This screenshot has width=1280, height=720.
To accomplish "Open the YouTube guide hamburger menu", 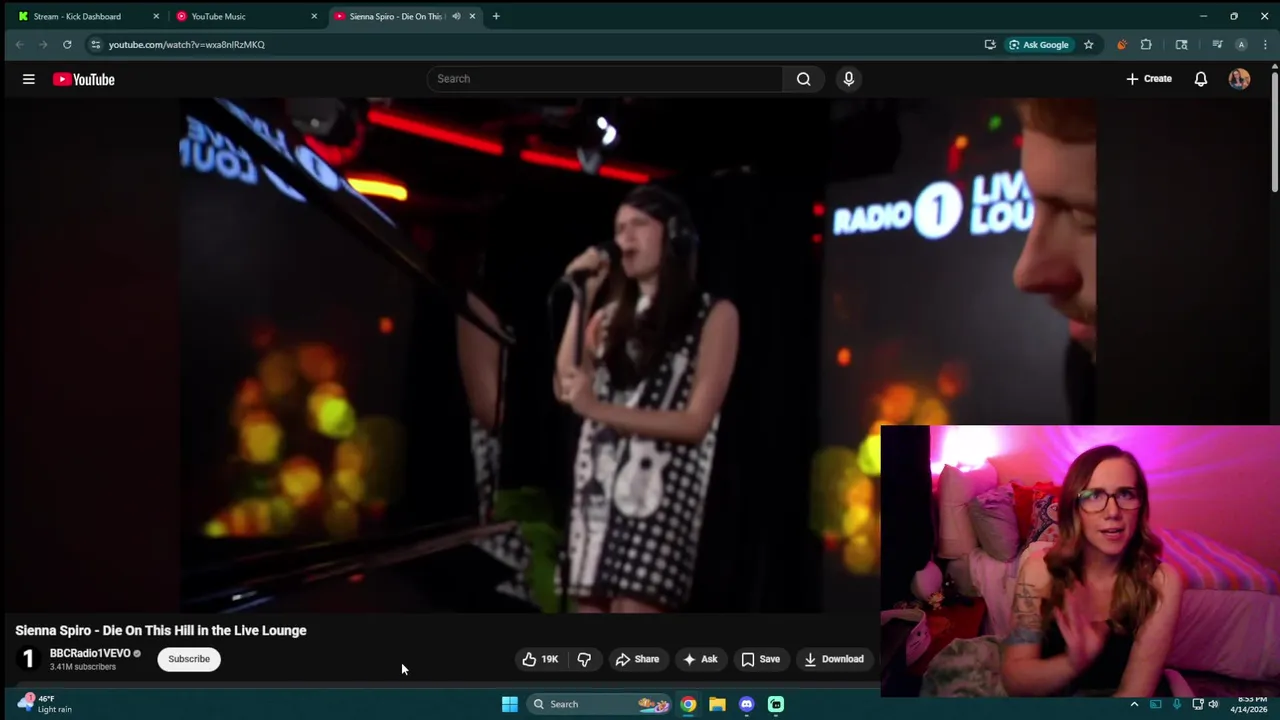I will [x=29, y=79].
